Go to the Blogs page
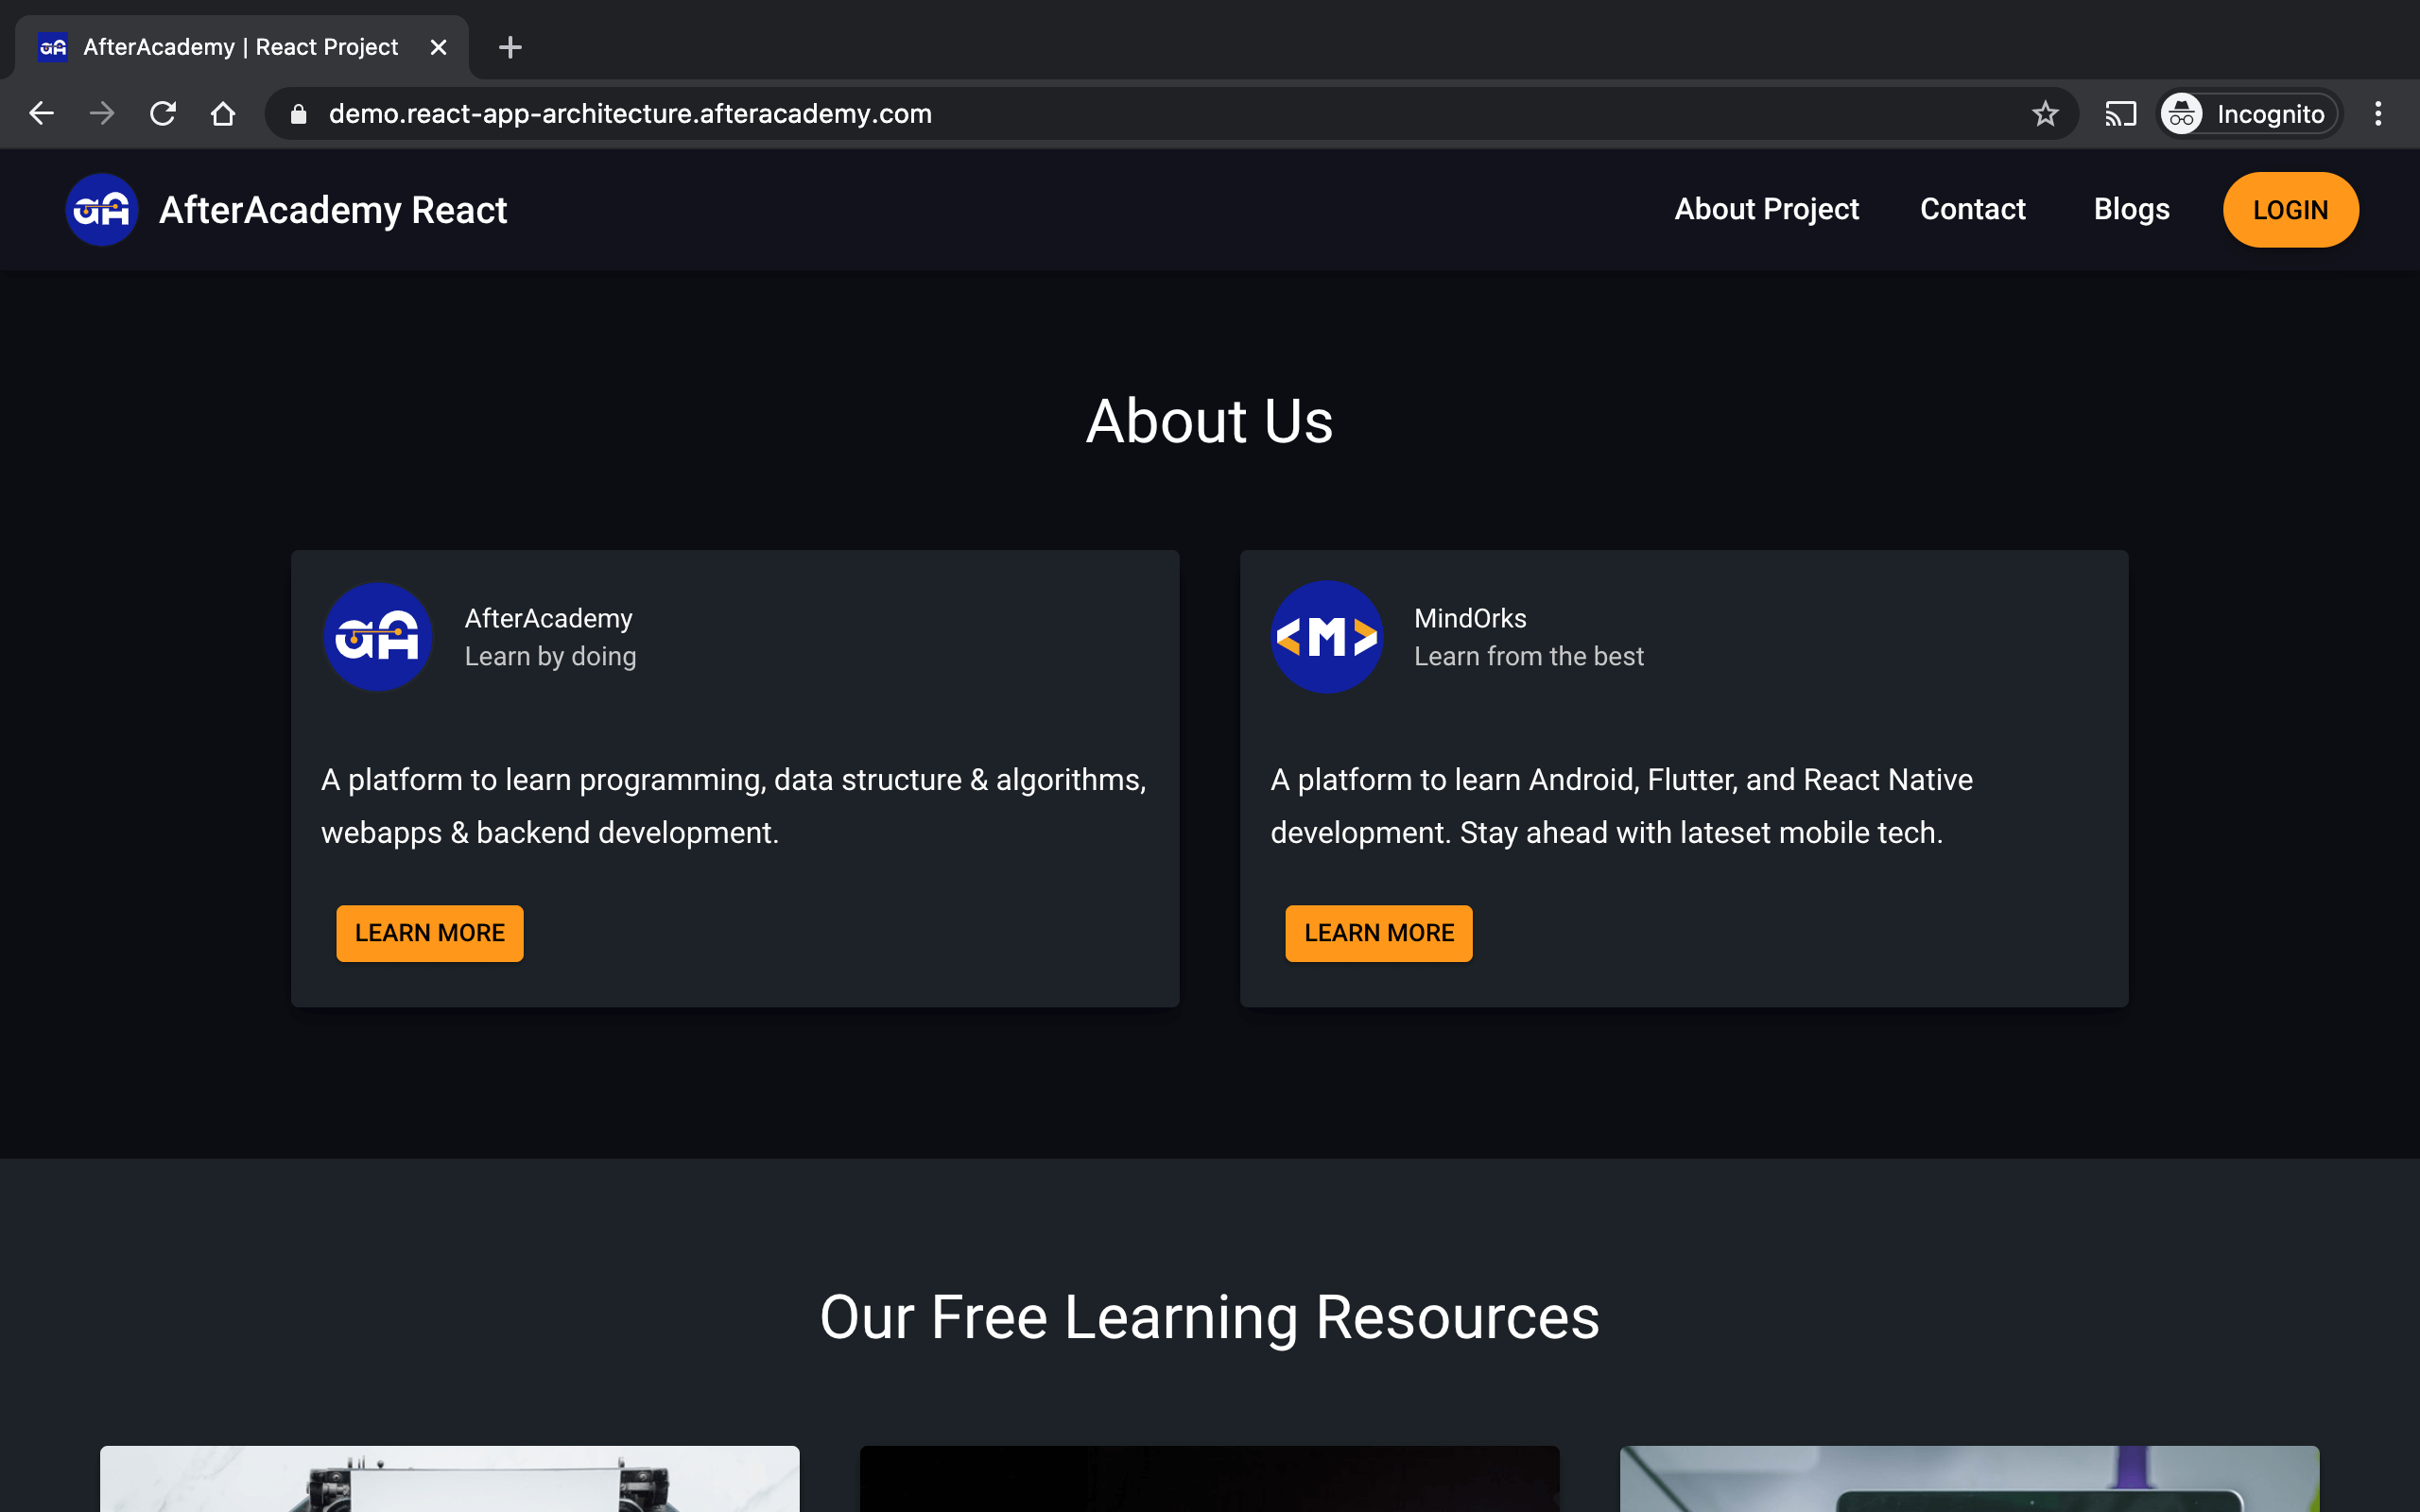The width and height of the screenshot is (2420, 1512). point(2131,209)
